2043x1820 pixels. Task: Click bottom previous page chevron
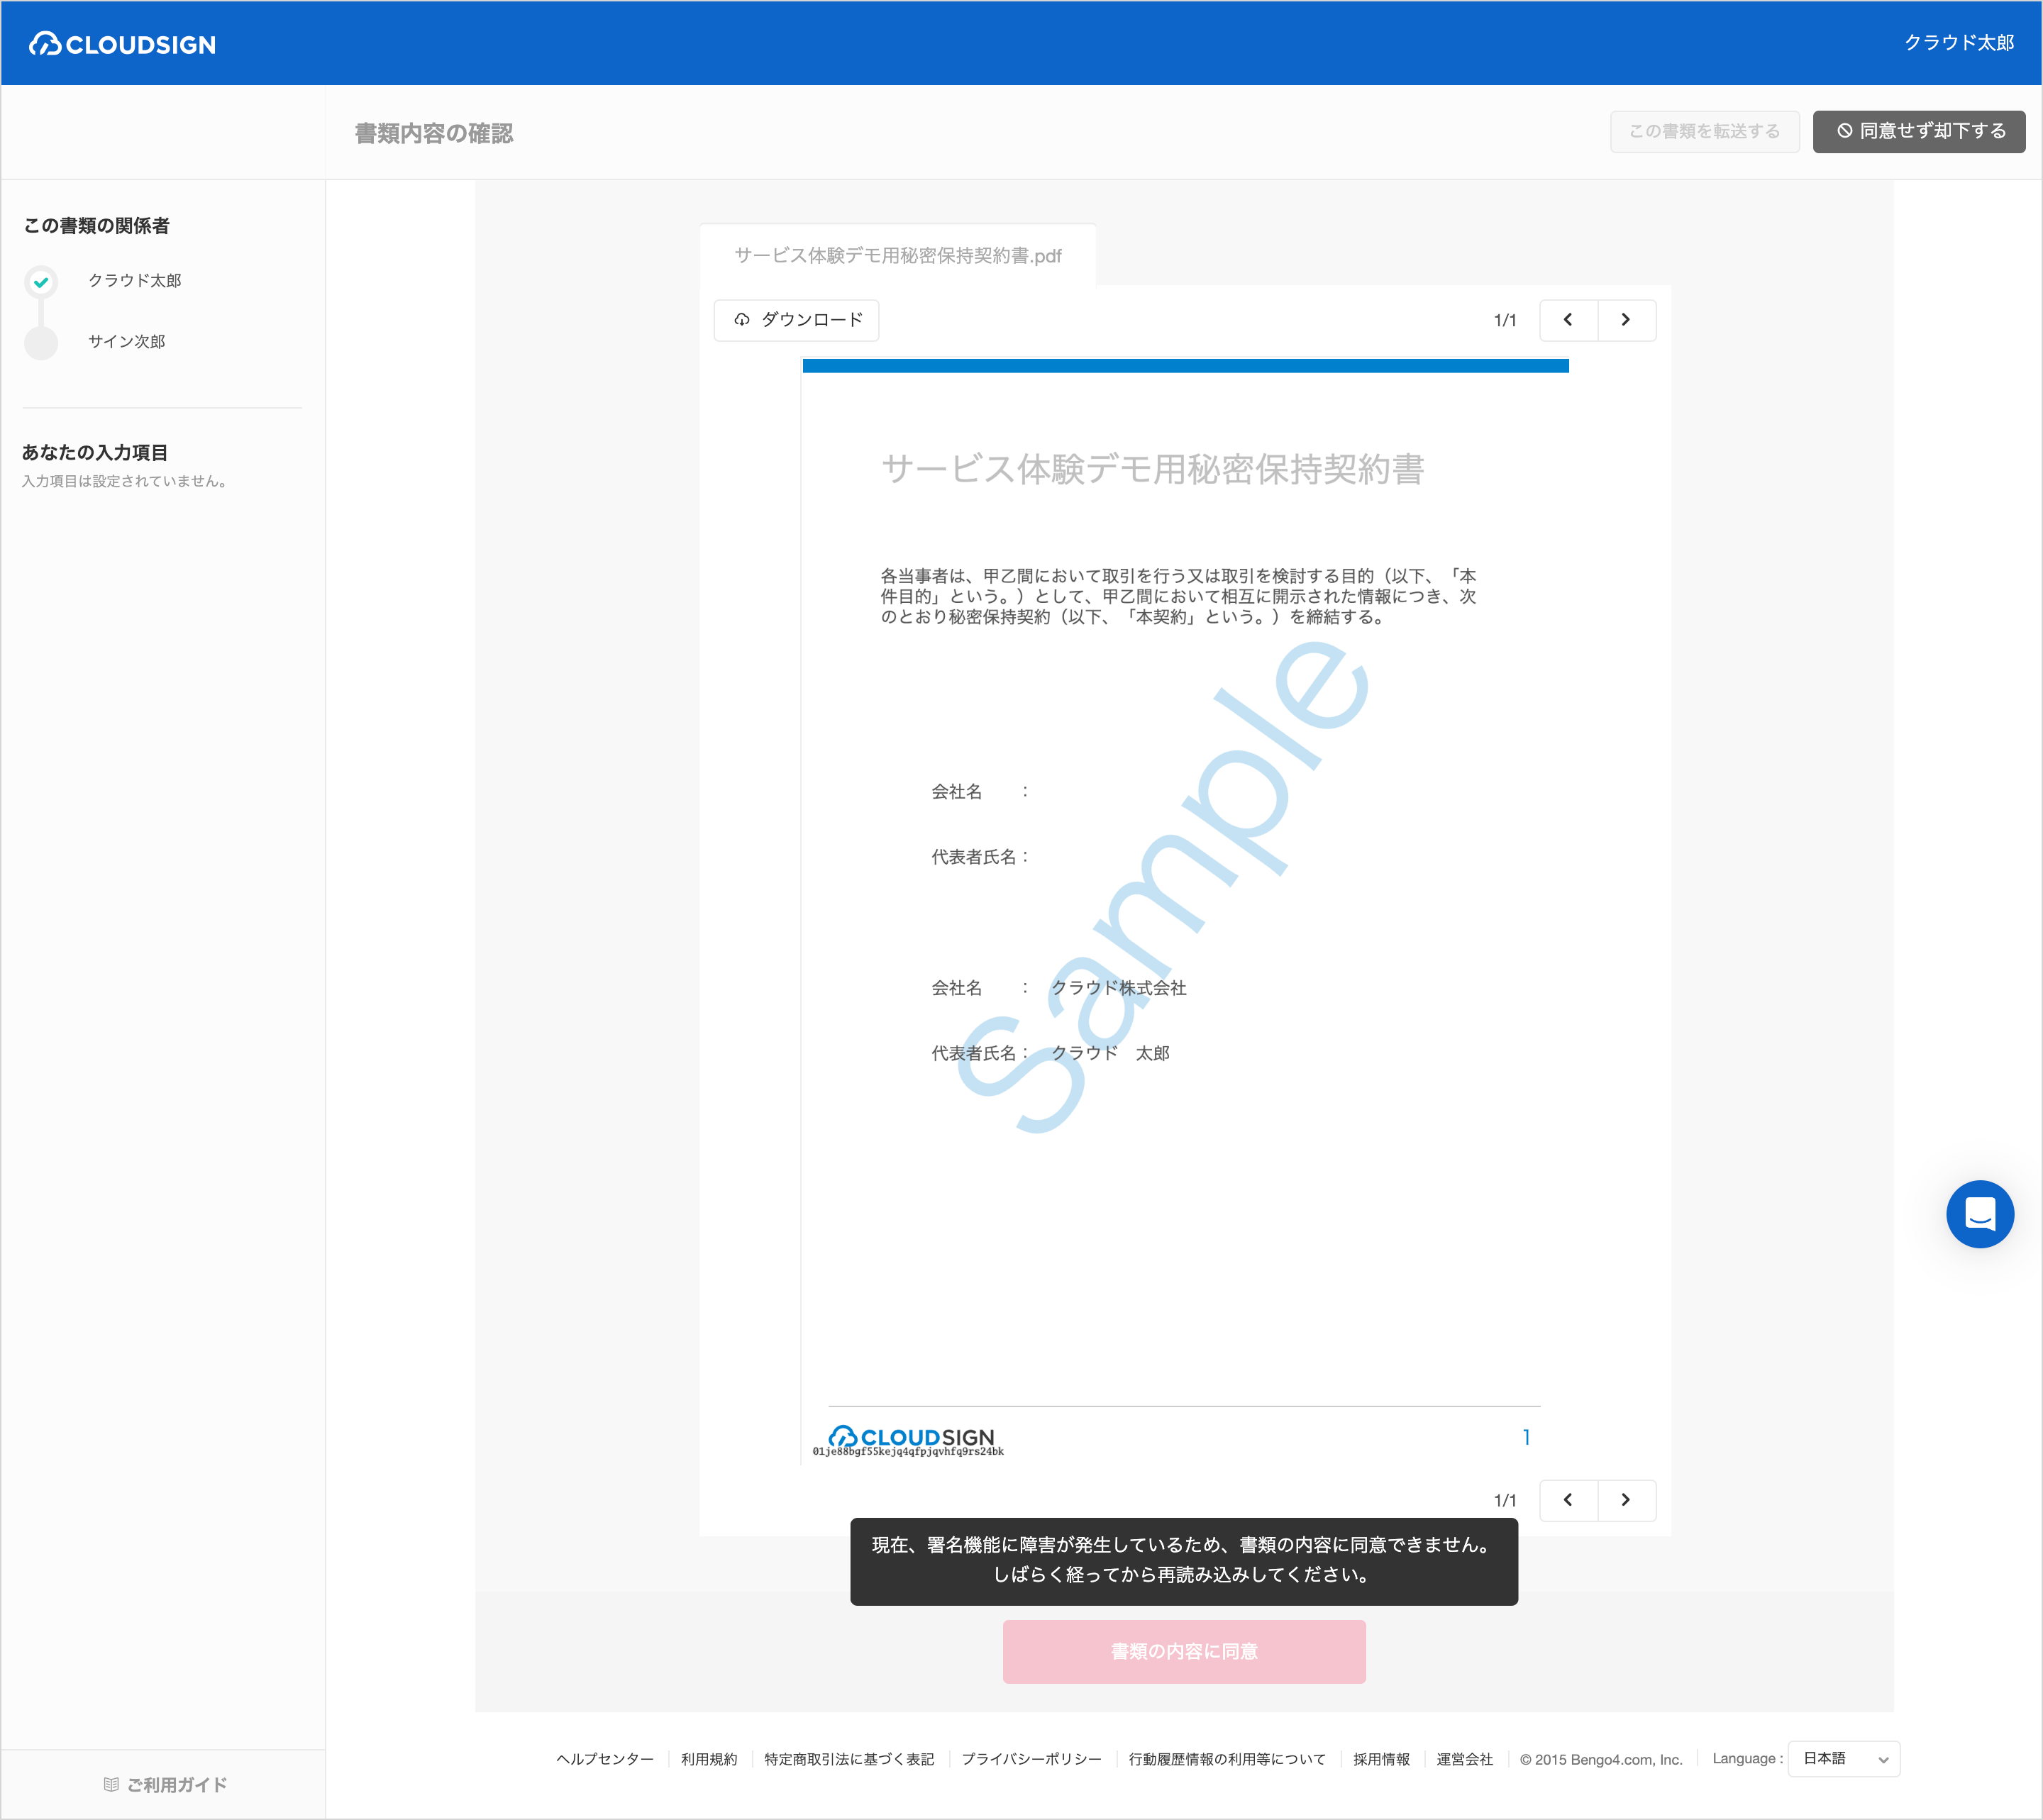click(1568, 1500)
